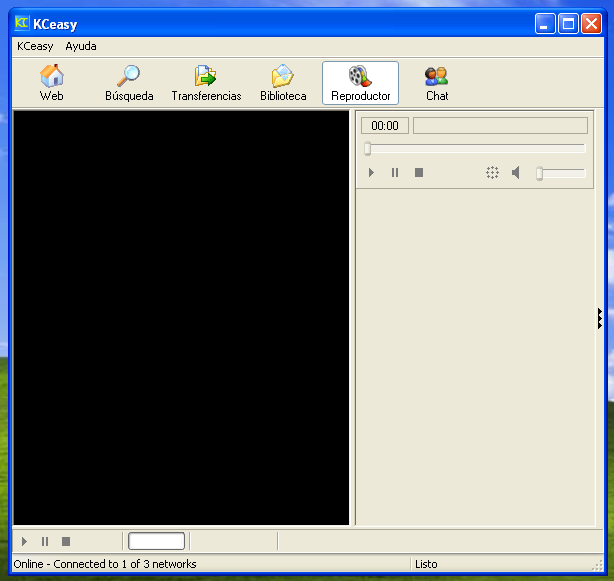
Task: Click the 00:00 time display
Action: pyautogui.click(x=385, y=126)
